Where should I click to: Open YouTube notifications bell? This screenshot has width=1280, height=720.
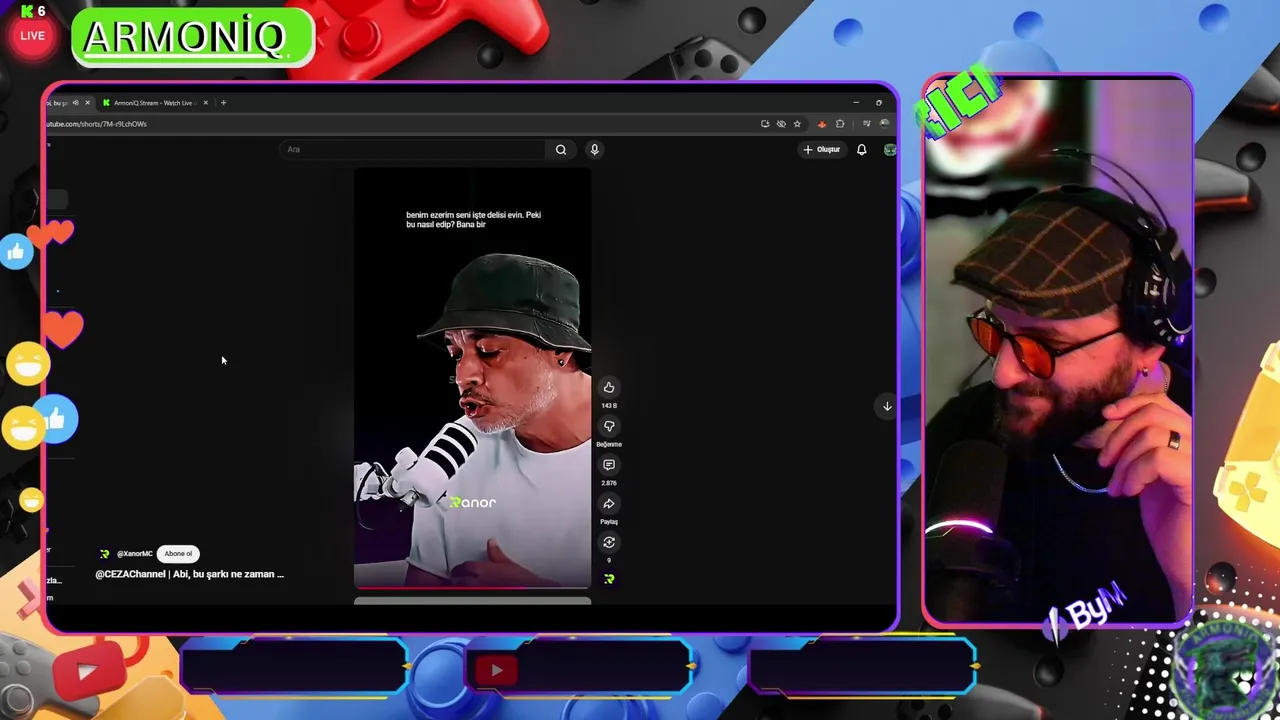click(x=861, y=149)
